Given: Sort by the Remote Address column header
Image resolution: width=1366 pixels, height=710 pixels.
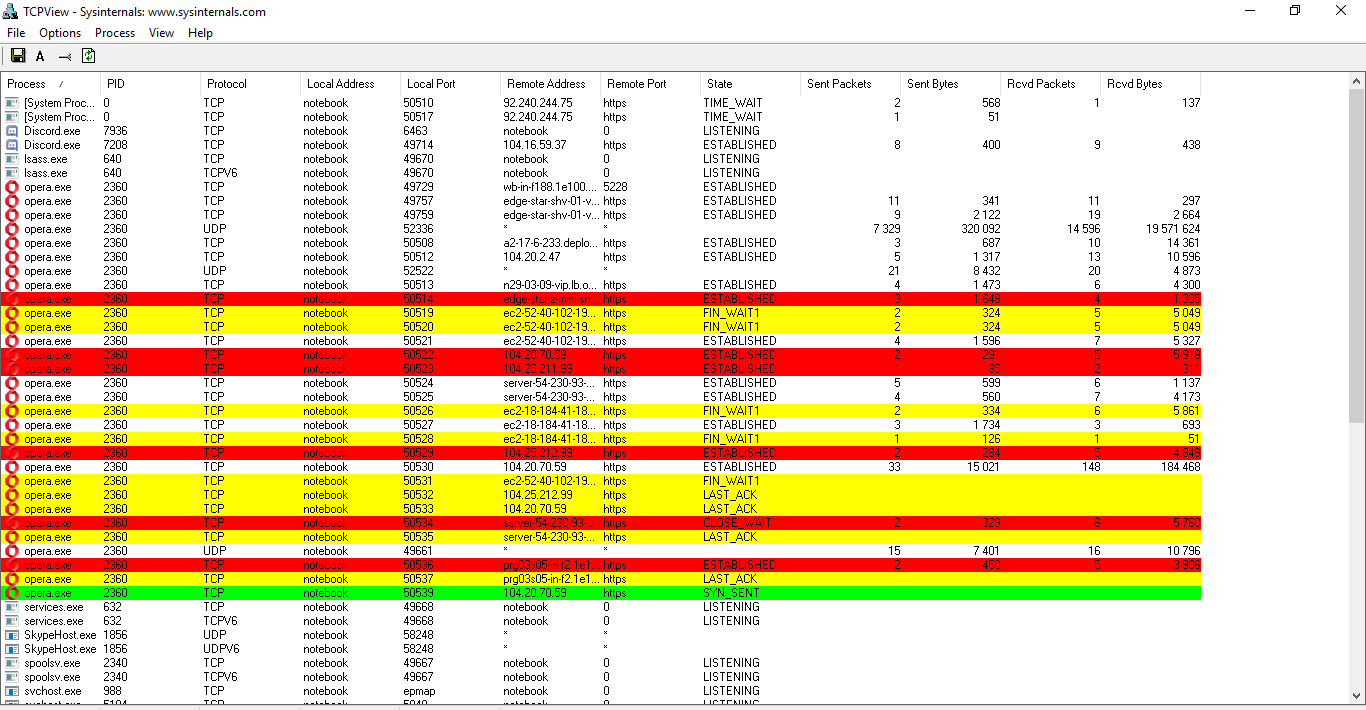Looking at the screenshot, I should click(x=550, y=84).
